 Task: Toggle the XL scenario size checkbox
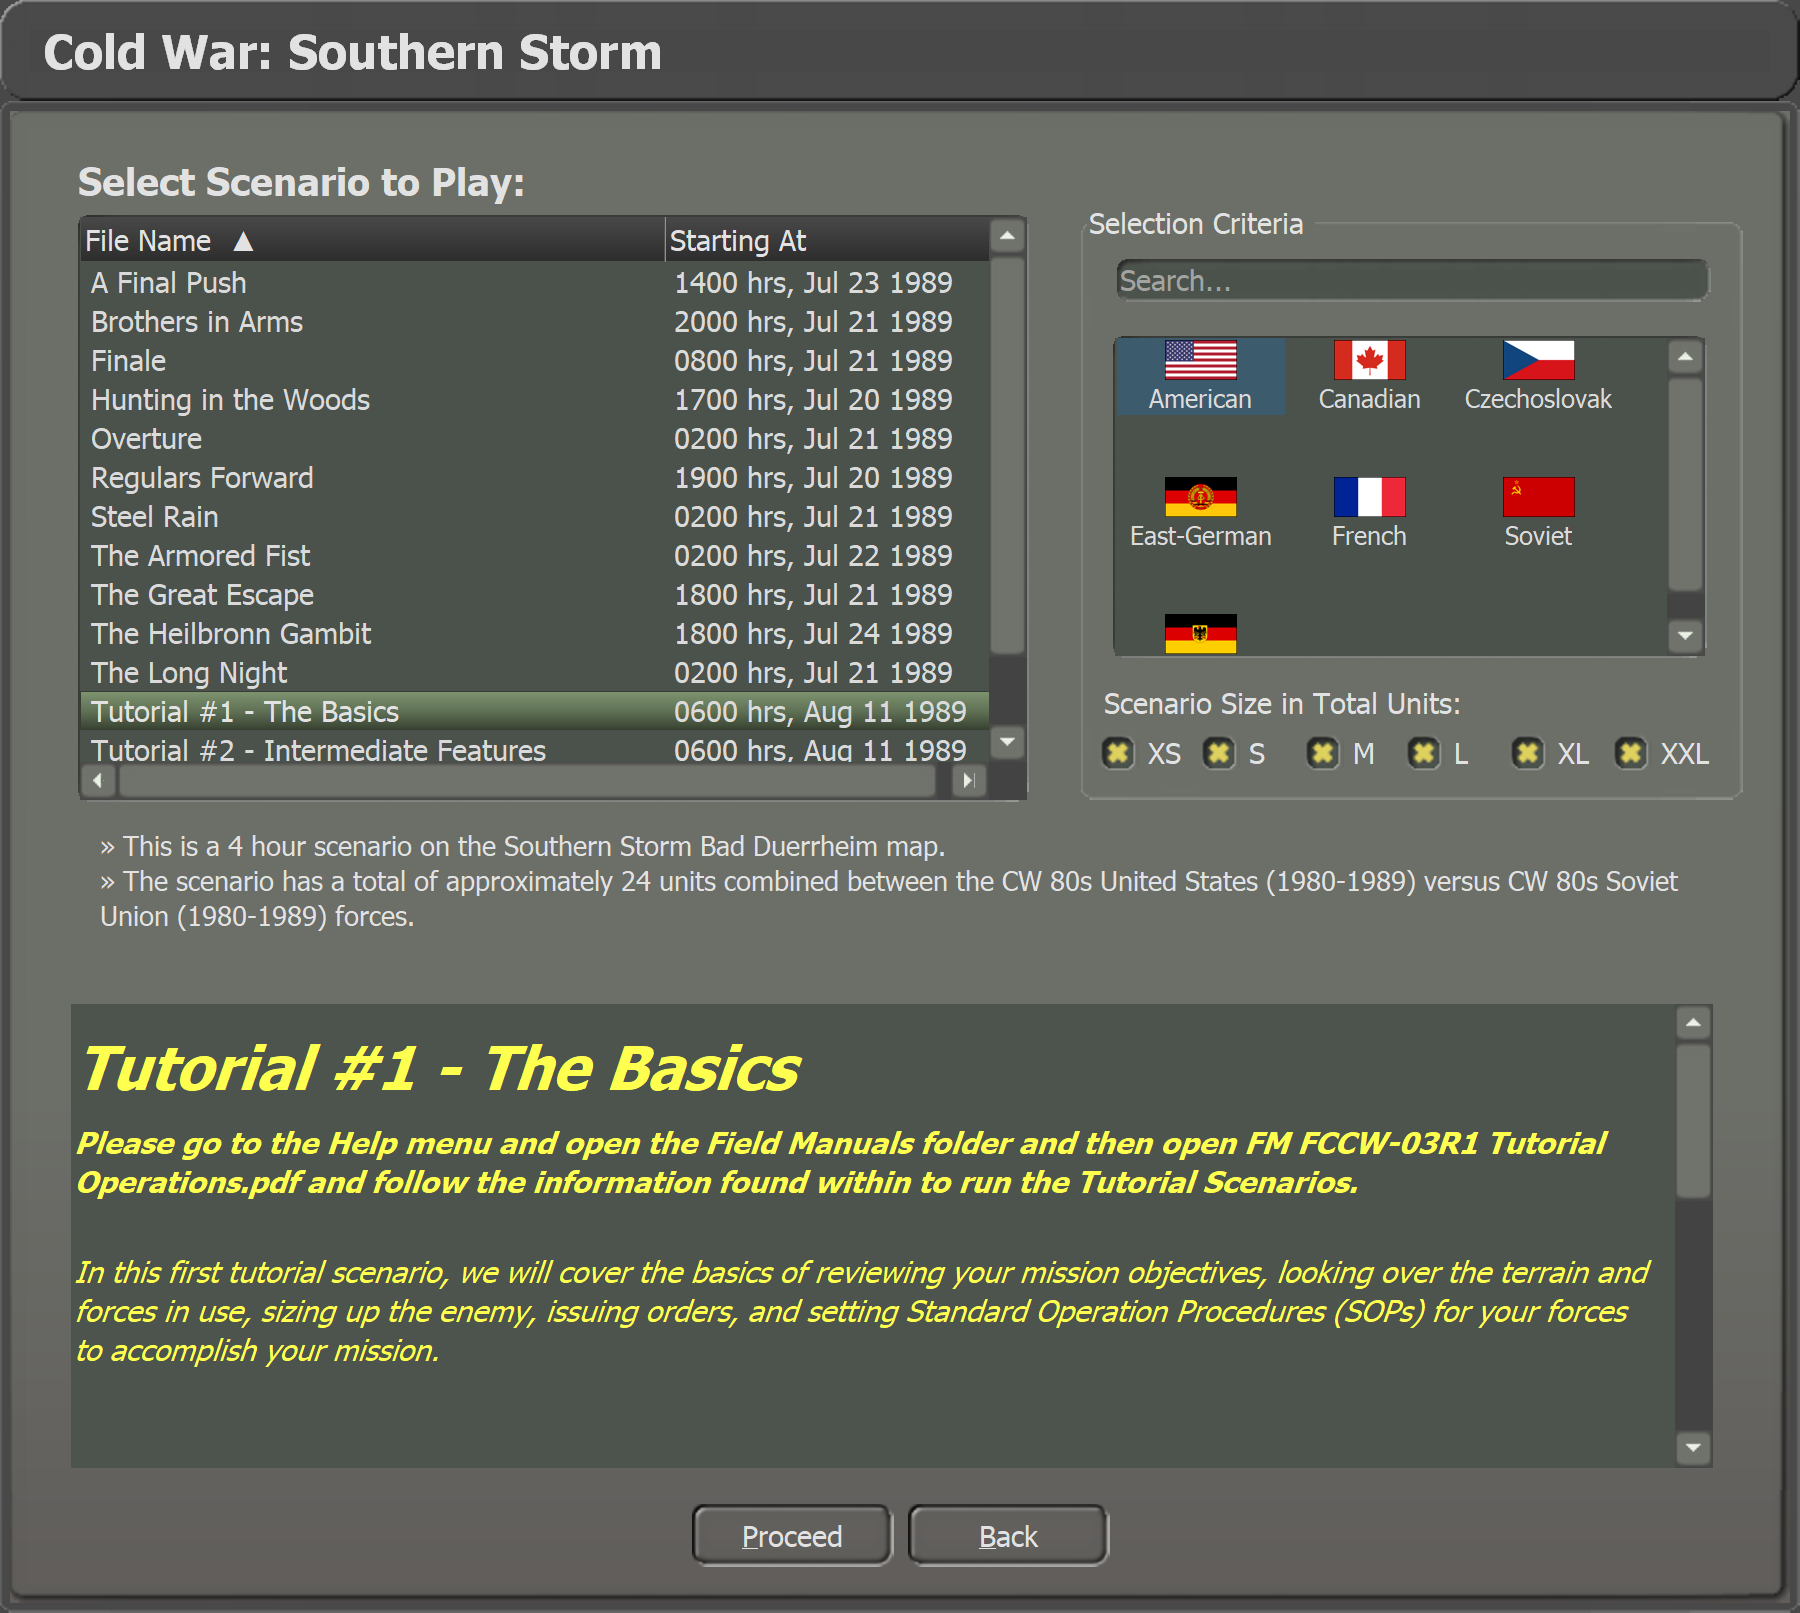coord(1527,753)
